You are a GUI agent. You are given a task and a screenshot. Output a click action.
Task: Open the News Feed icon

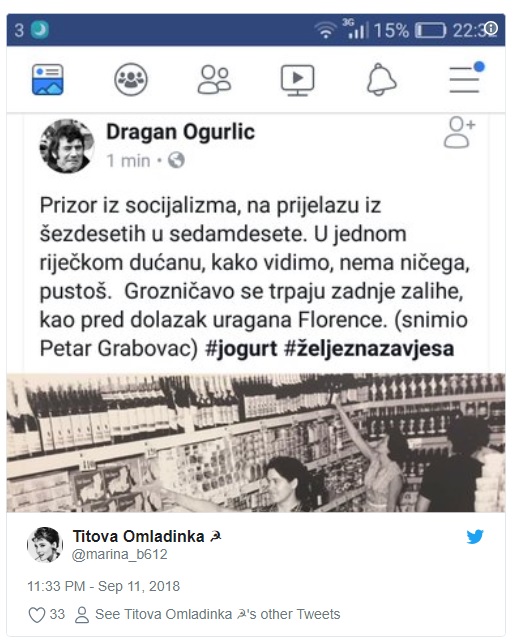tap(48, 79)
